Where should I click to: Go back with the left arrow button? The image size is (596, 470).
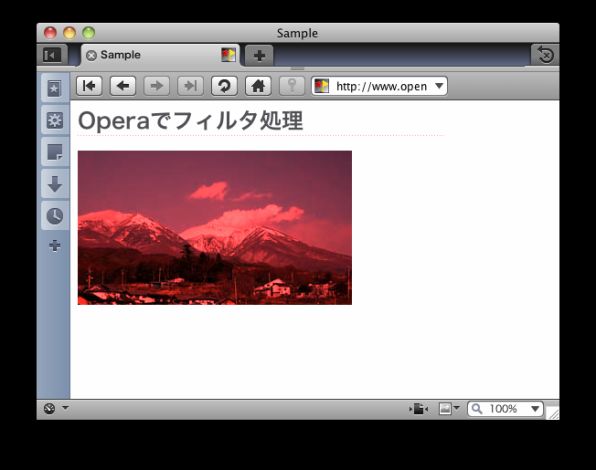[x=123, y=86]
